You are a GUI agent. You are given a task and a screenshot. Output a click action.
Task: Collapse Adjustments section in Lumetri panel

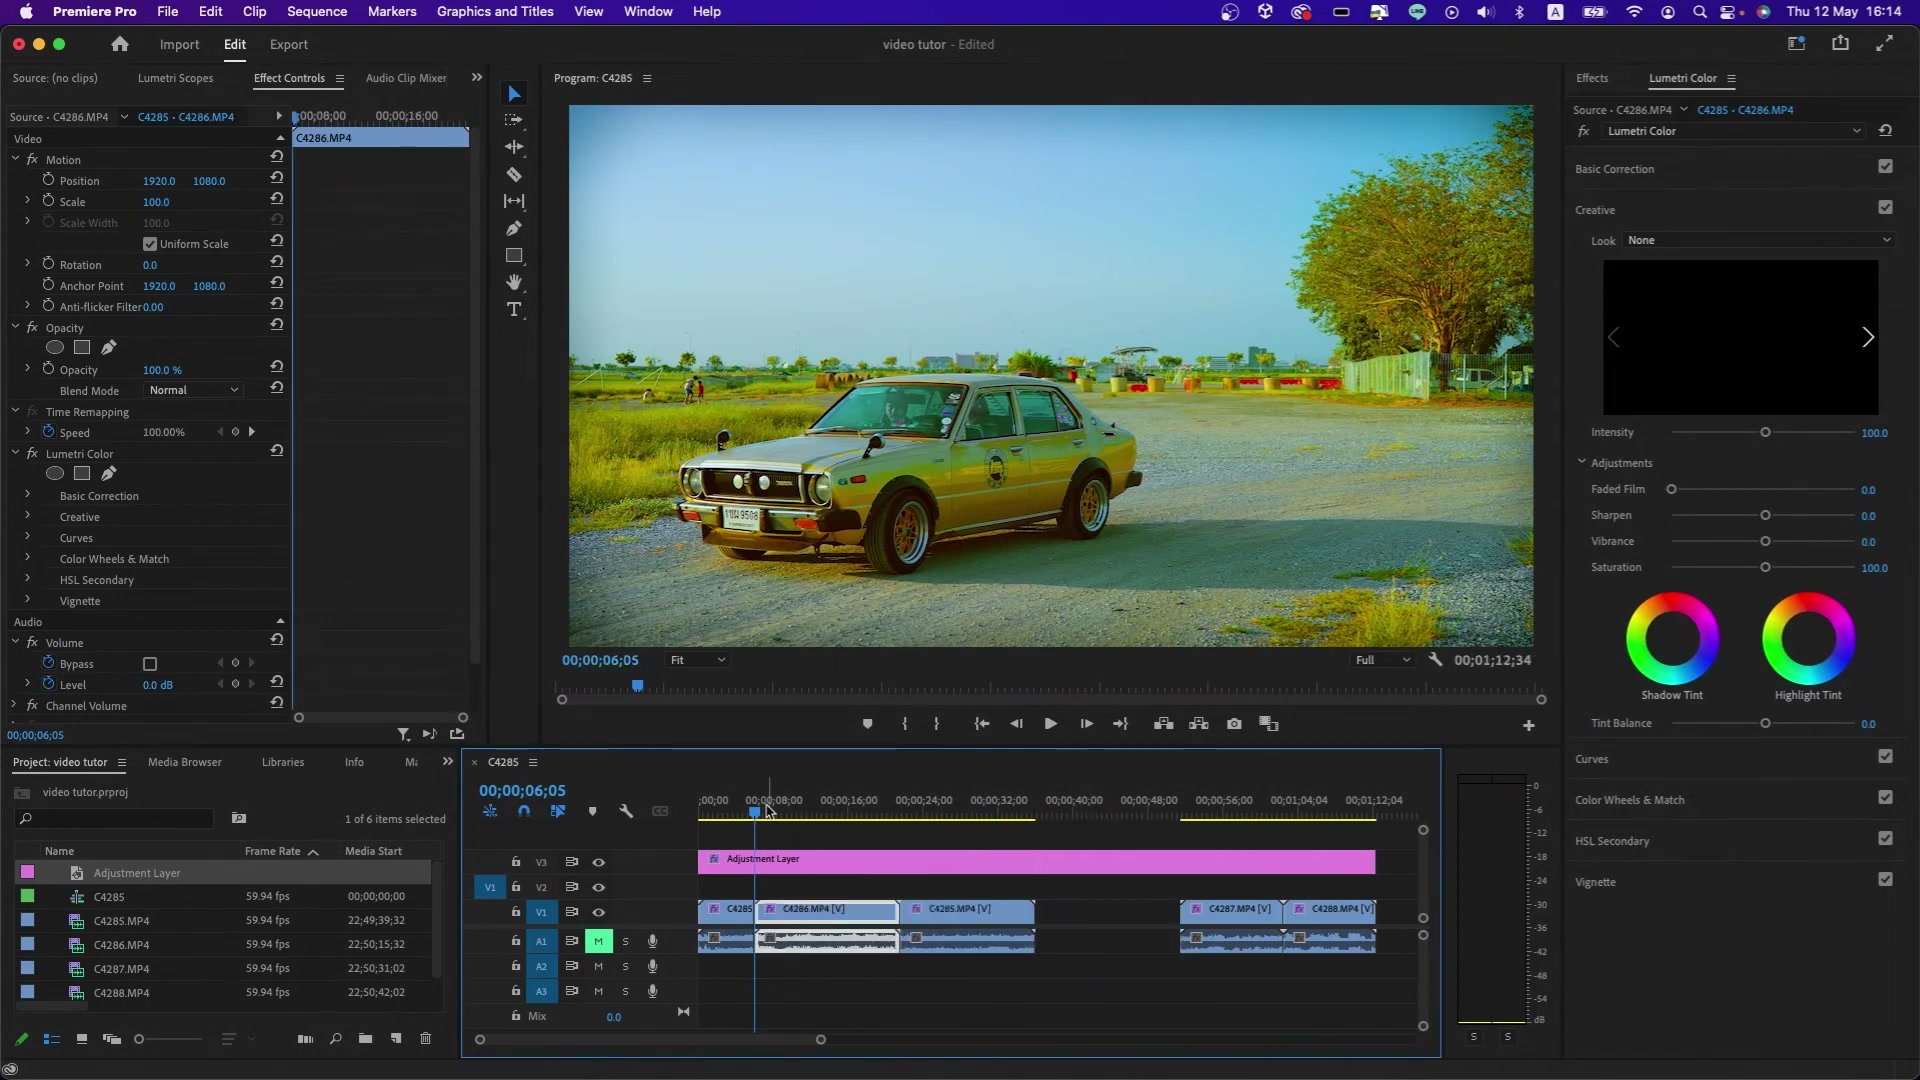click(1582, 462)
